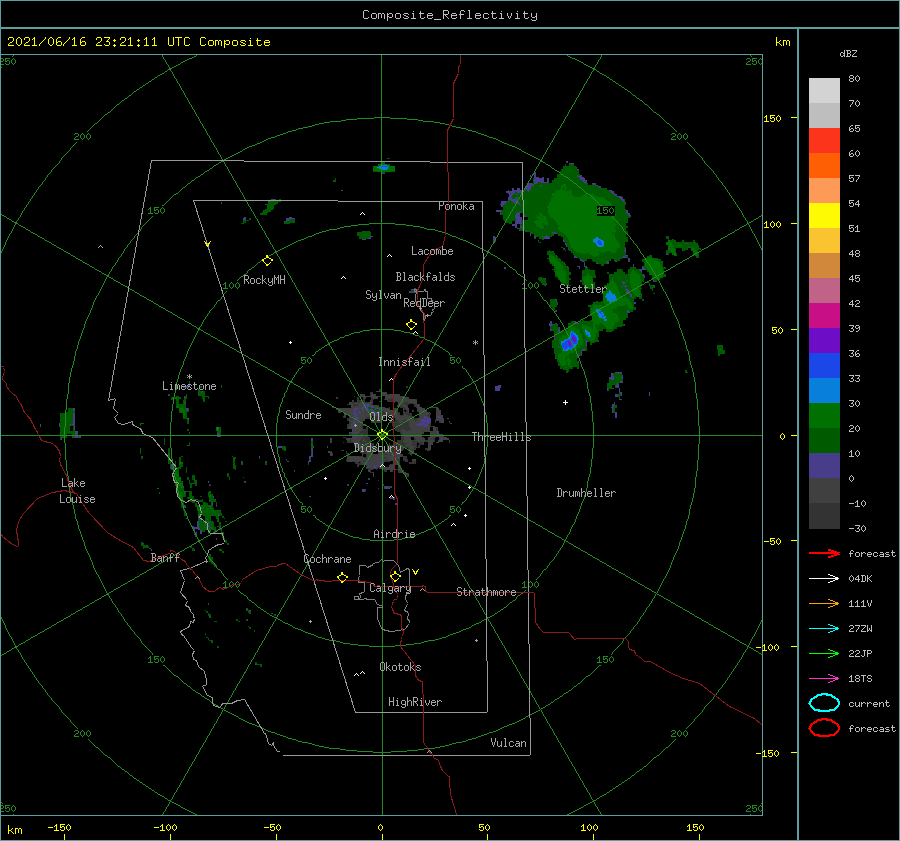Image resolution: width=900 pixels, height=841 pixels.
Task: Click the Drumheller town label
Action: [x=586, y=493]
